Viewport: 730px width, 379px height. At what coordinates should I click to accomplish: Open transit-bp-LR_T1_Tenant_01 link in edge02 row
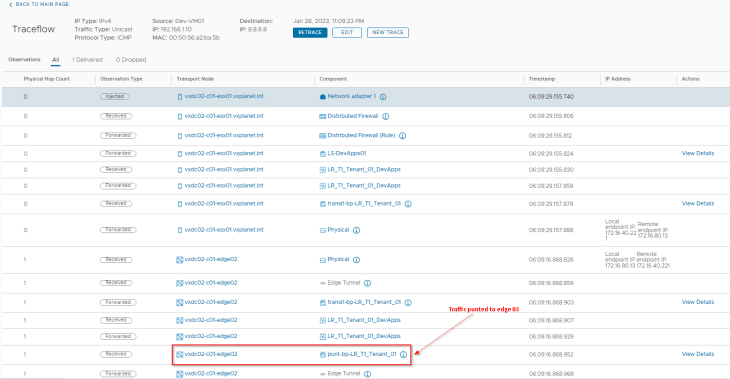click(x=364, y=302)
